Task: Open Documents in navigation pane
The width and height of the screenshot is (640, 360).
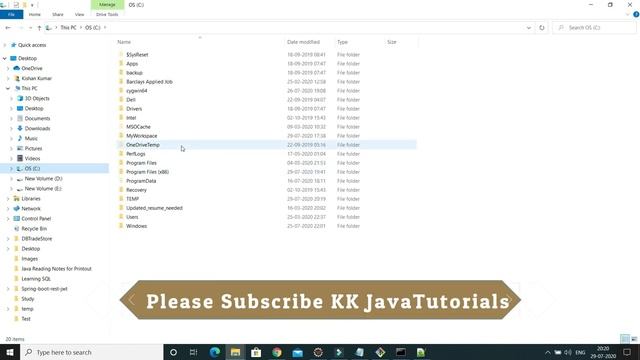Action: 37,118
